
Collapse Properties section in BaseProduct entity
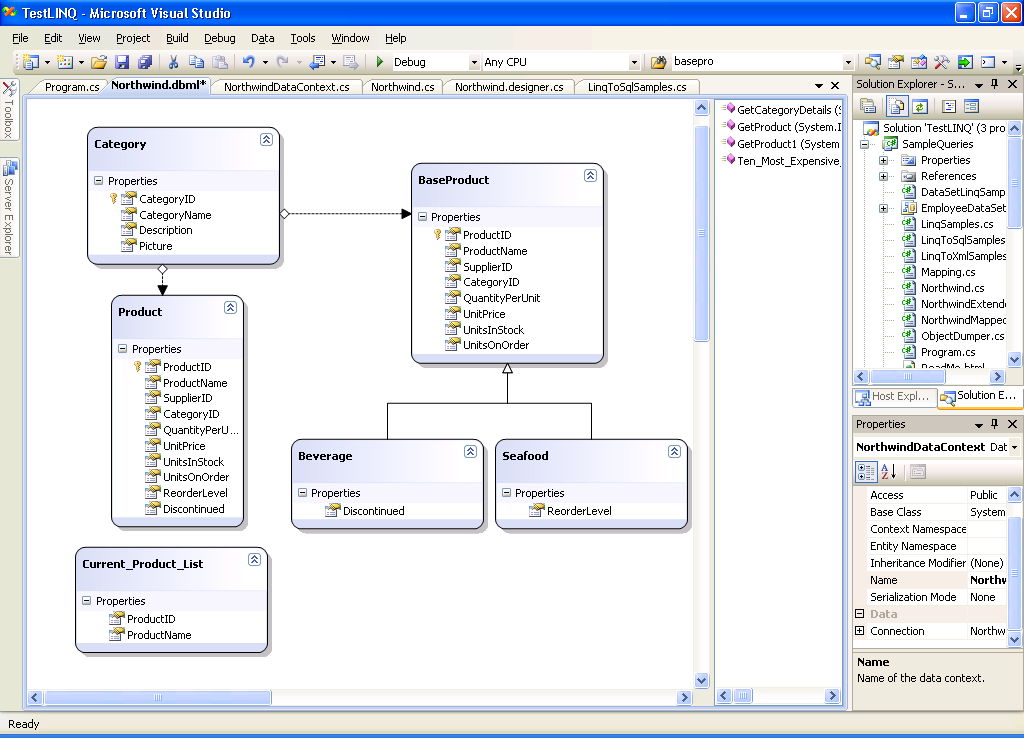423,216
